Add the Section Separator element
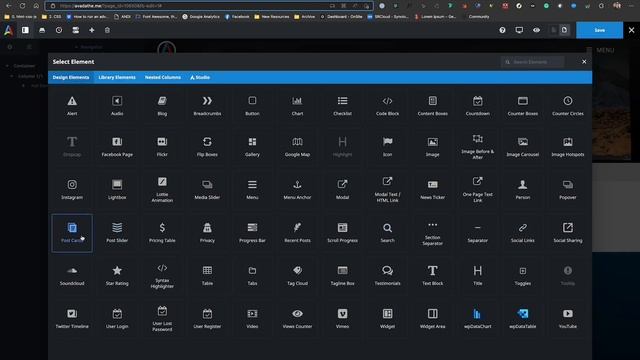Image resolution: width=640 pixels, height=360 pixels. 433,233
